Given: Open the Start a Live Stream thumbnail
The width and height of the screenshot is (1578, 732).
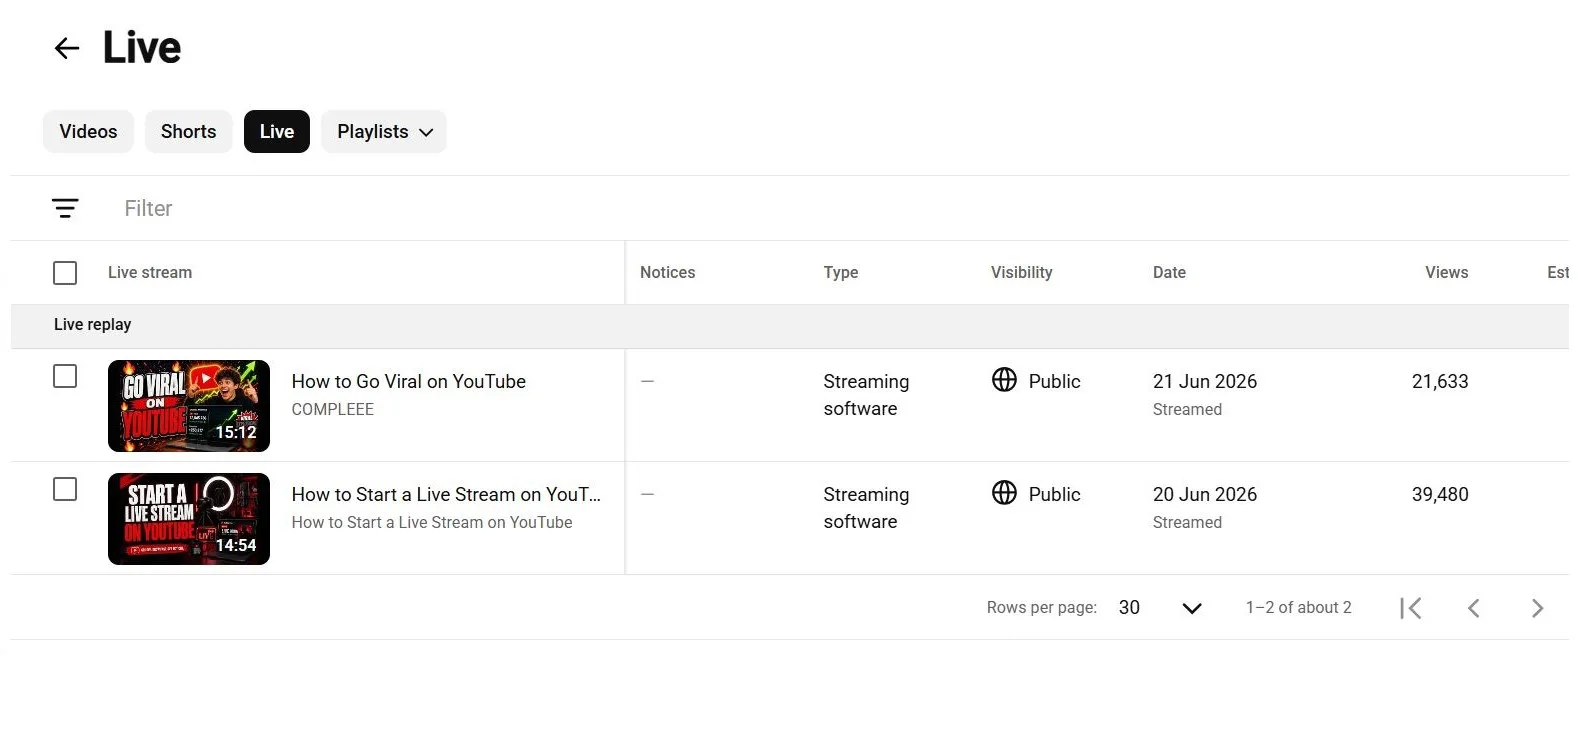Looking at the screenshot, I should click(189, 519).
